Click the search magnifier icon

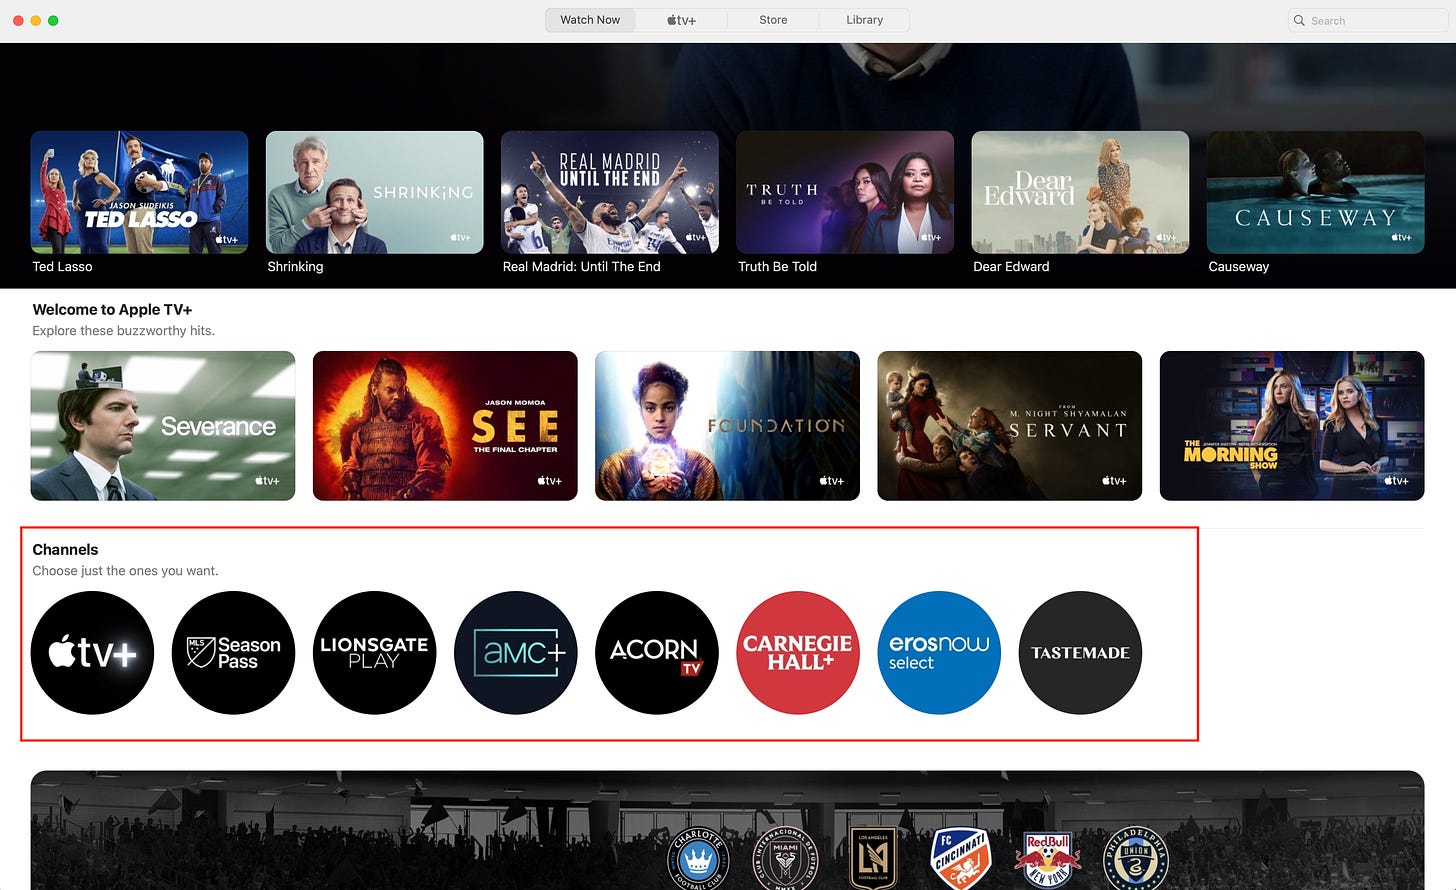tap(1299, 20)
